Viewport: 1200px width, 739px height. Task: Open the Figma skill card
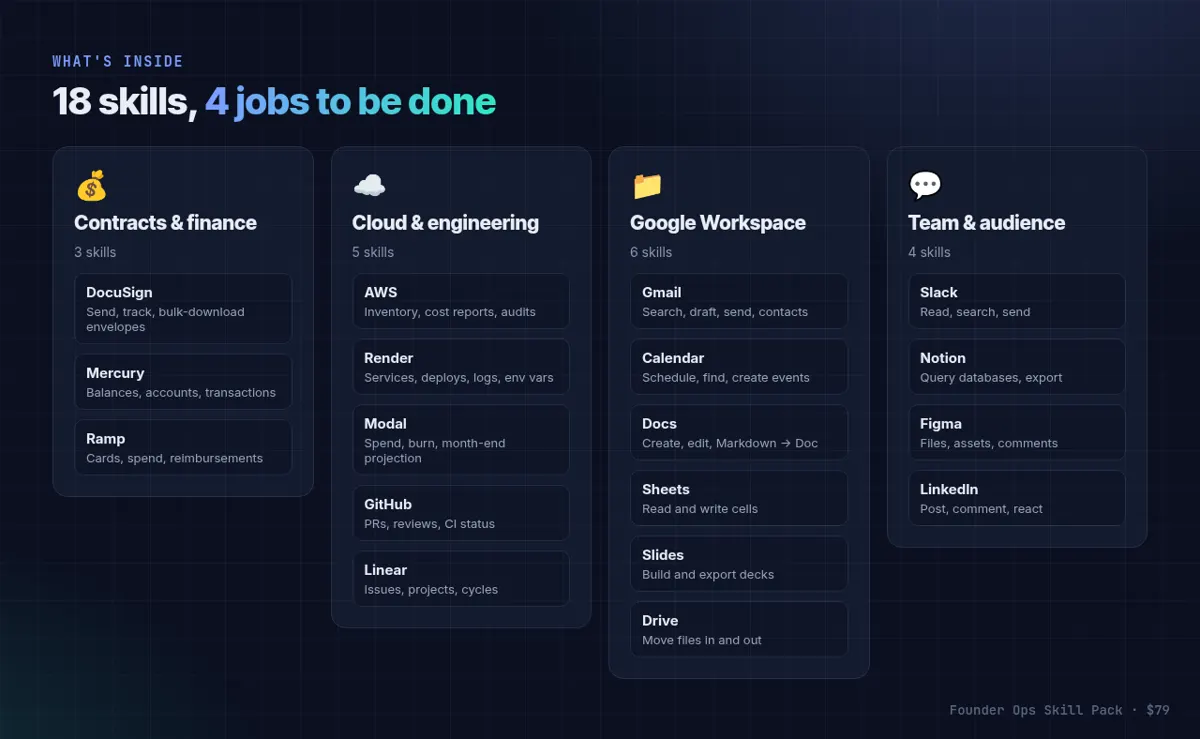pos(1017,433)
